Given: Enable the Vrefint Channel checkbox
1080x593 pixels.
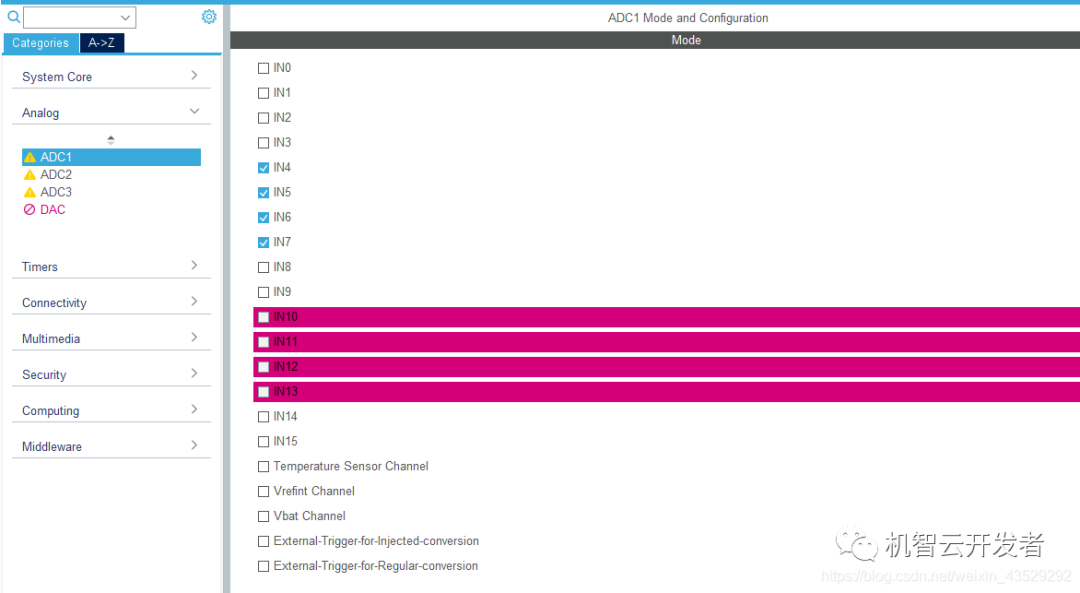Looking at the screenshot, I should (263, 491).
